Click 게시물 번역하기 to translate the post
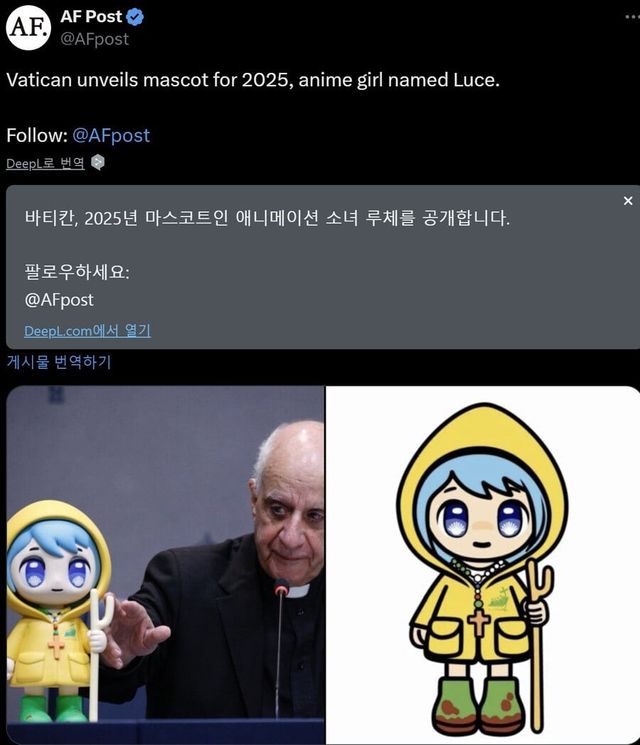Screen dimensions: 640x745 tap(59, 362)
